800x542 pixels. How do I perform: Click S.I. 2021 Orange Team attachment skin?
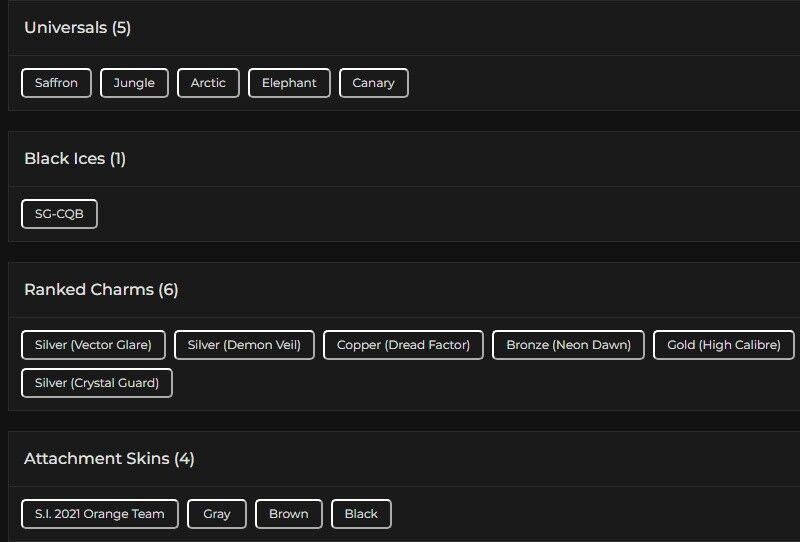[x=100, y=514]
